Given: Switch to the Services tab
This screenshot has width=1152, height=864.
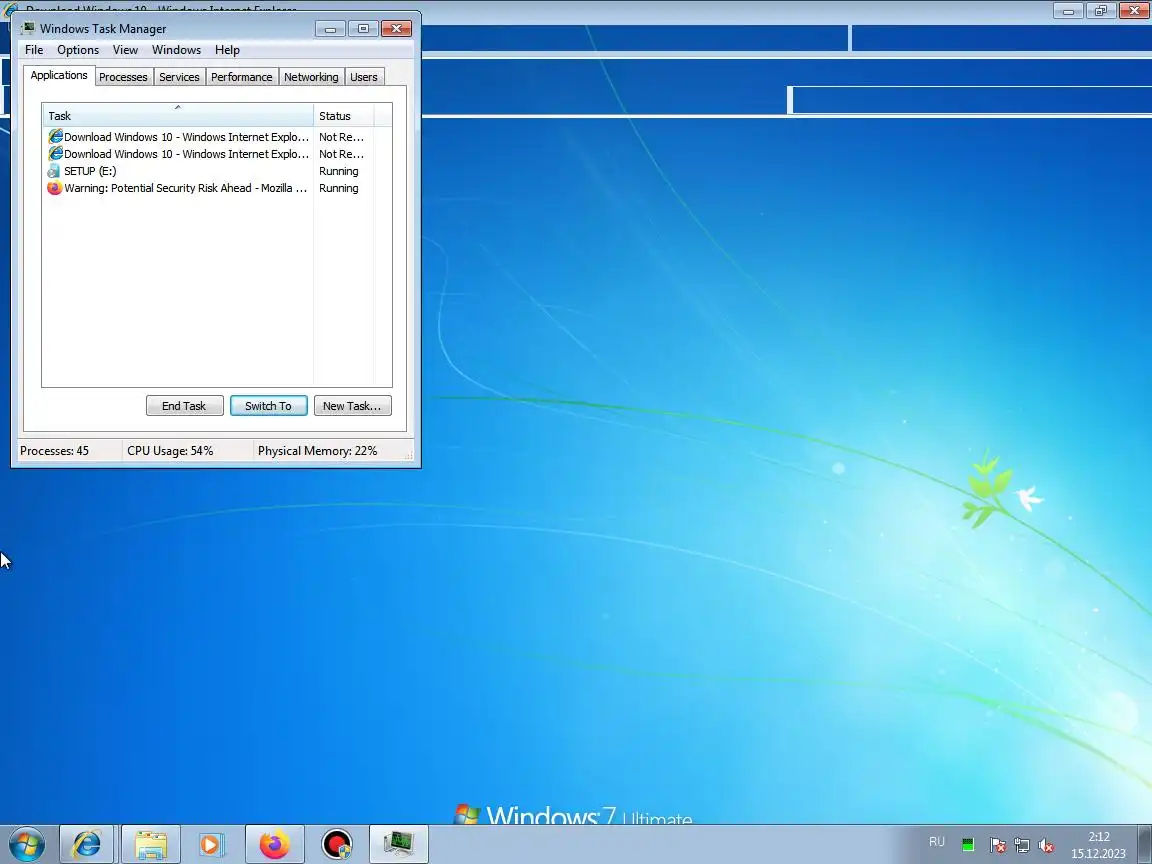Looking at the screenshot, I should pyautogui.click(x=179, y=77).
